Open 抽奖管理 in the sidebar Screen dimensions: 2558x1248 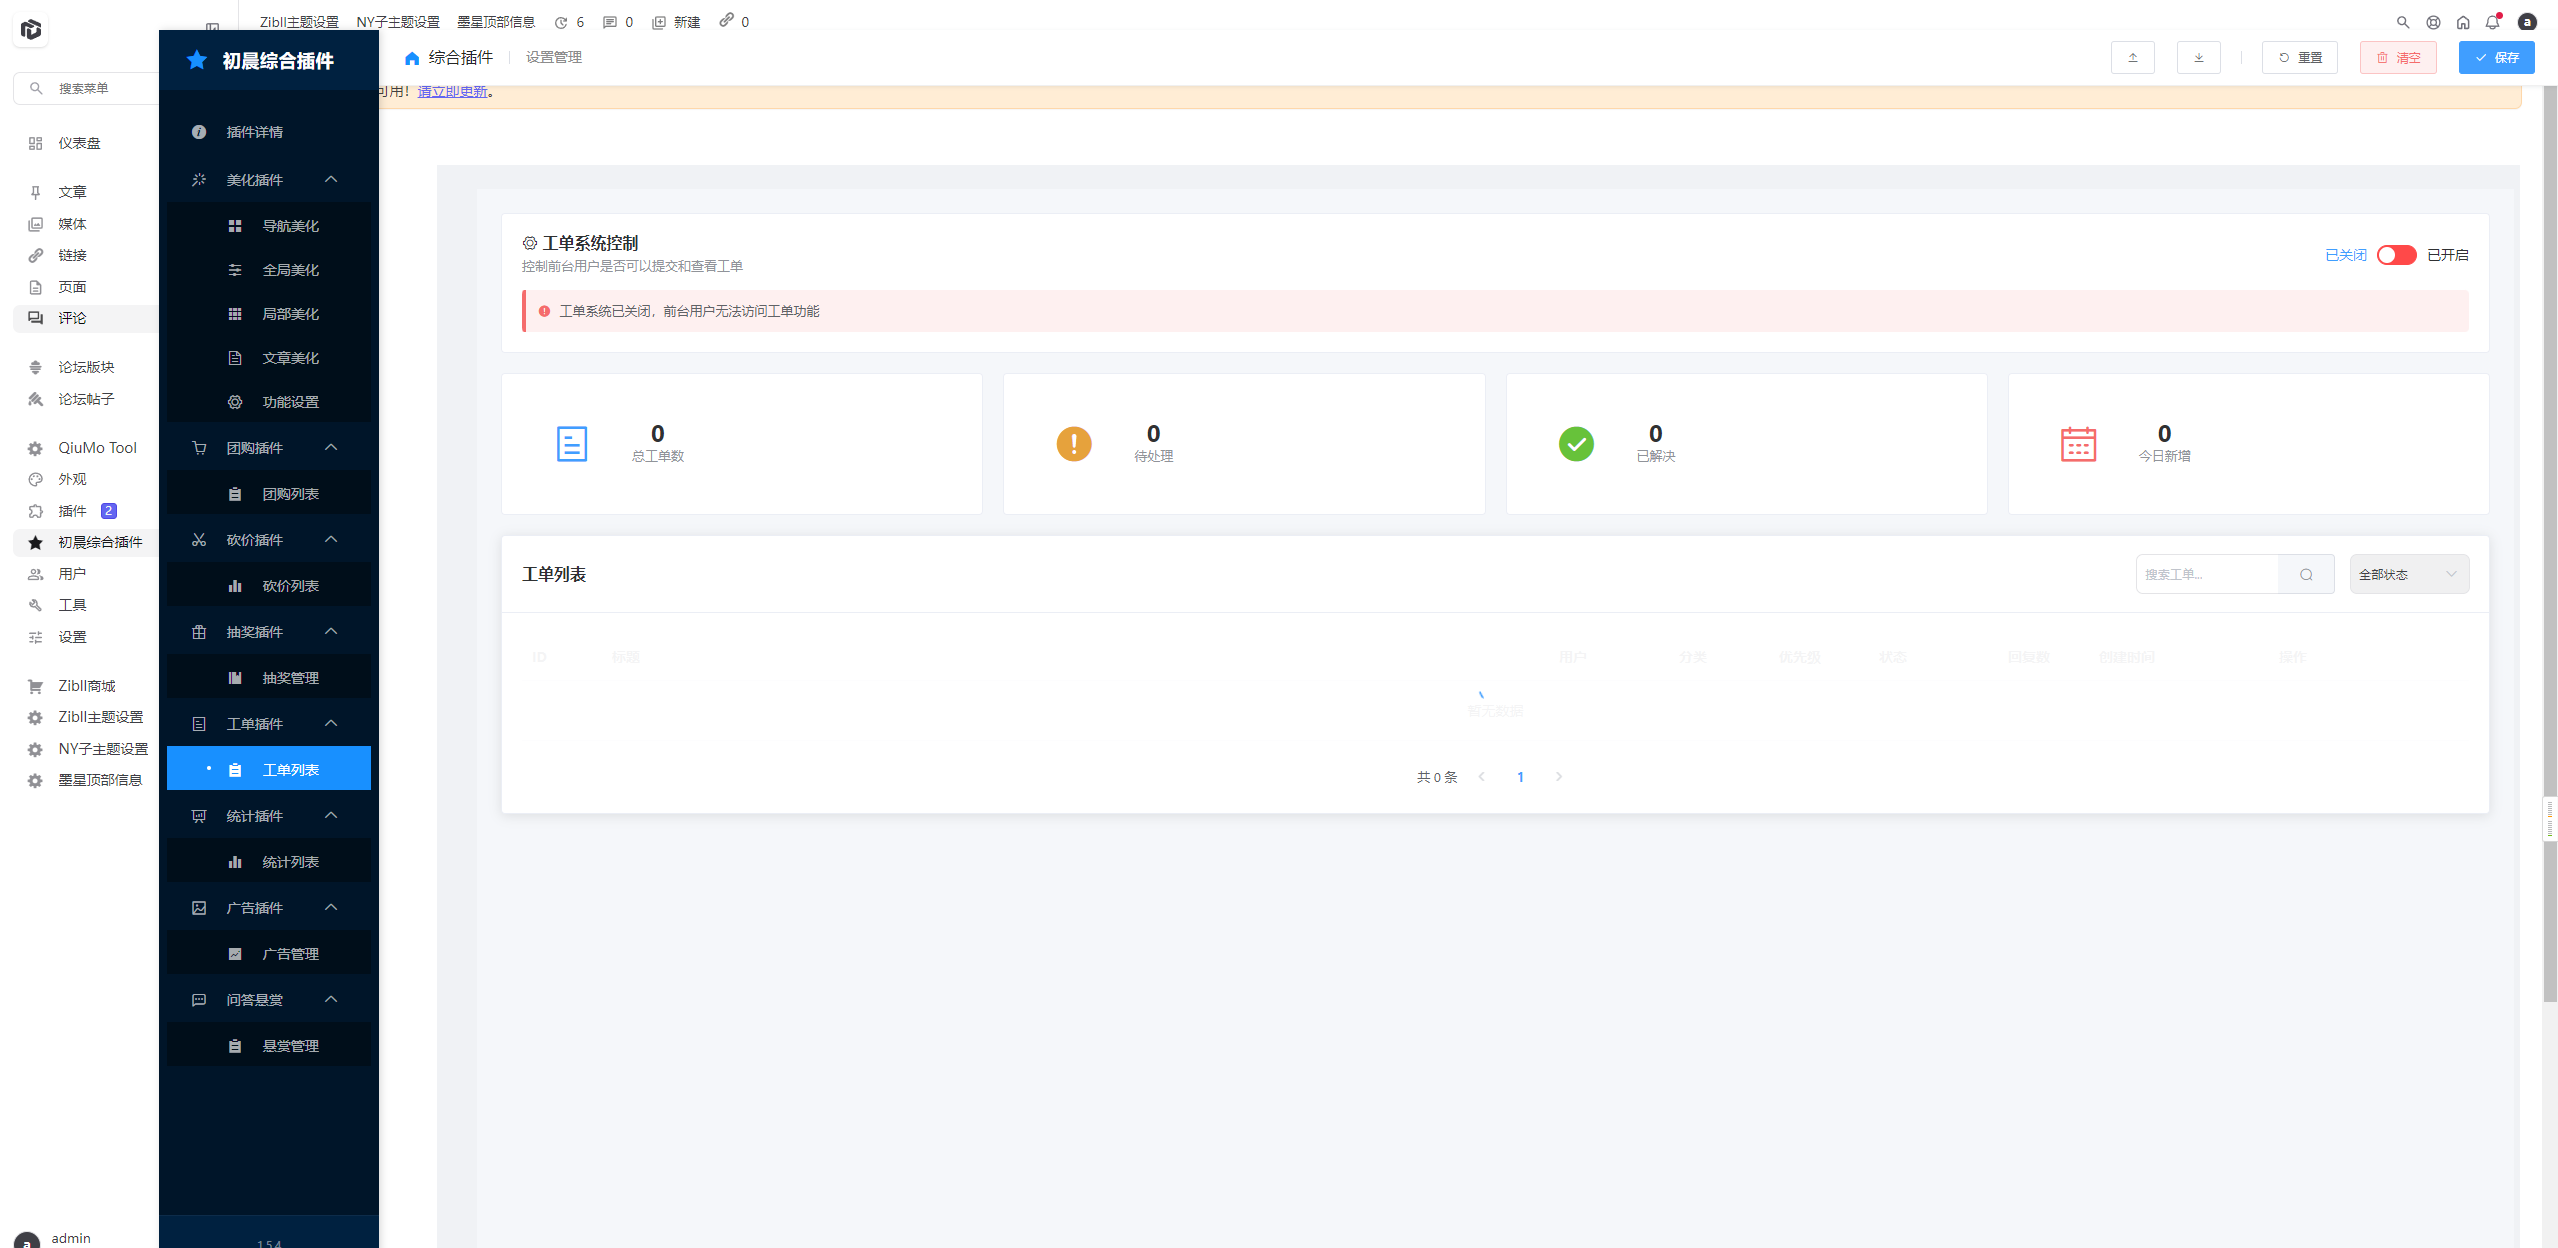[290, 678]
